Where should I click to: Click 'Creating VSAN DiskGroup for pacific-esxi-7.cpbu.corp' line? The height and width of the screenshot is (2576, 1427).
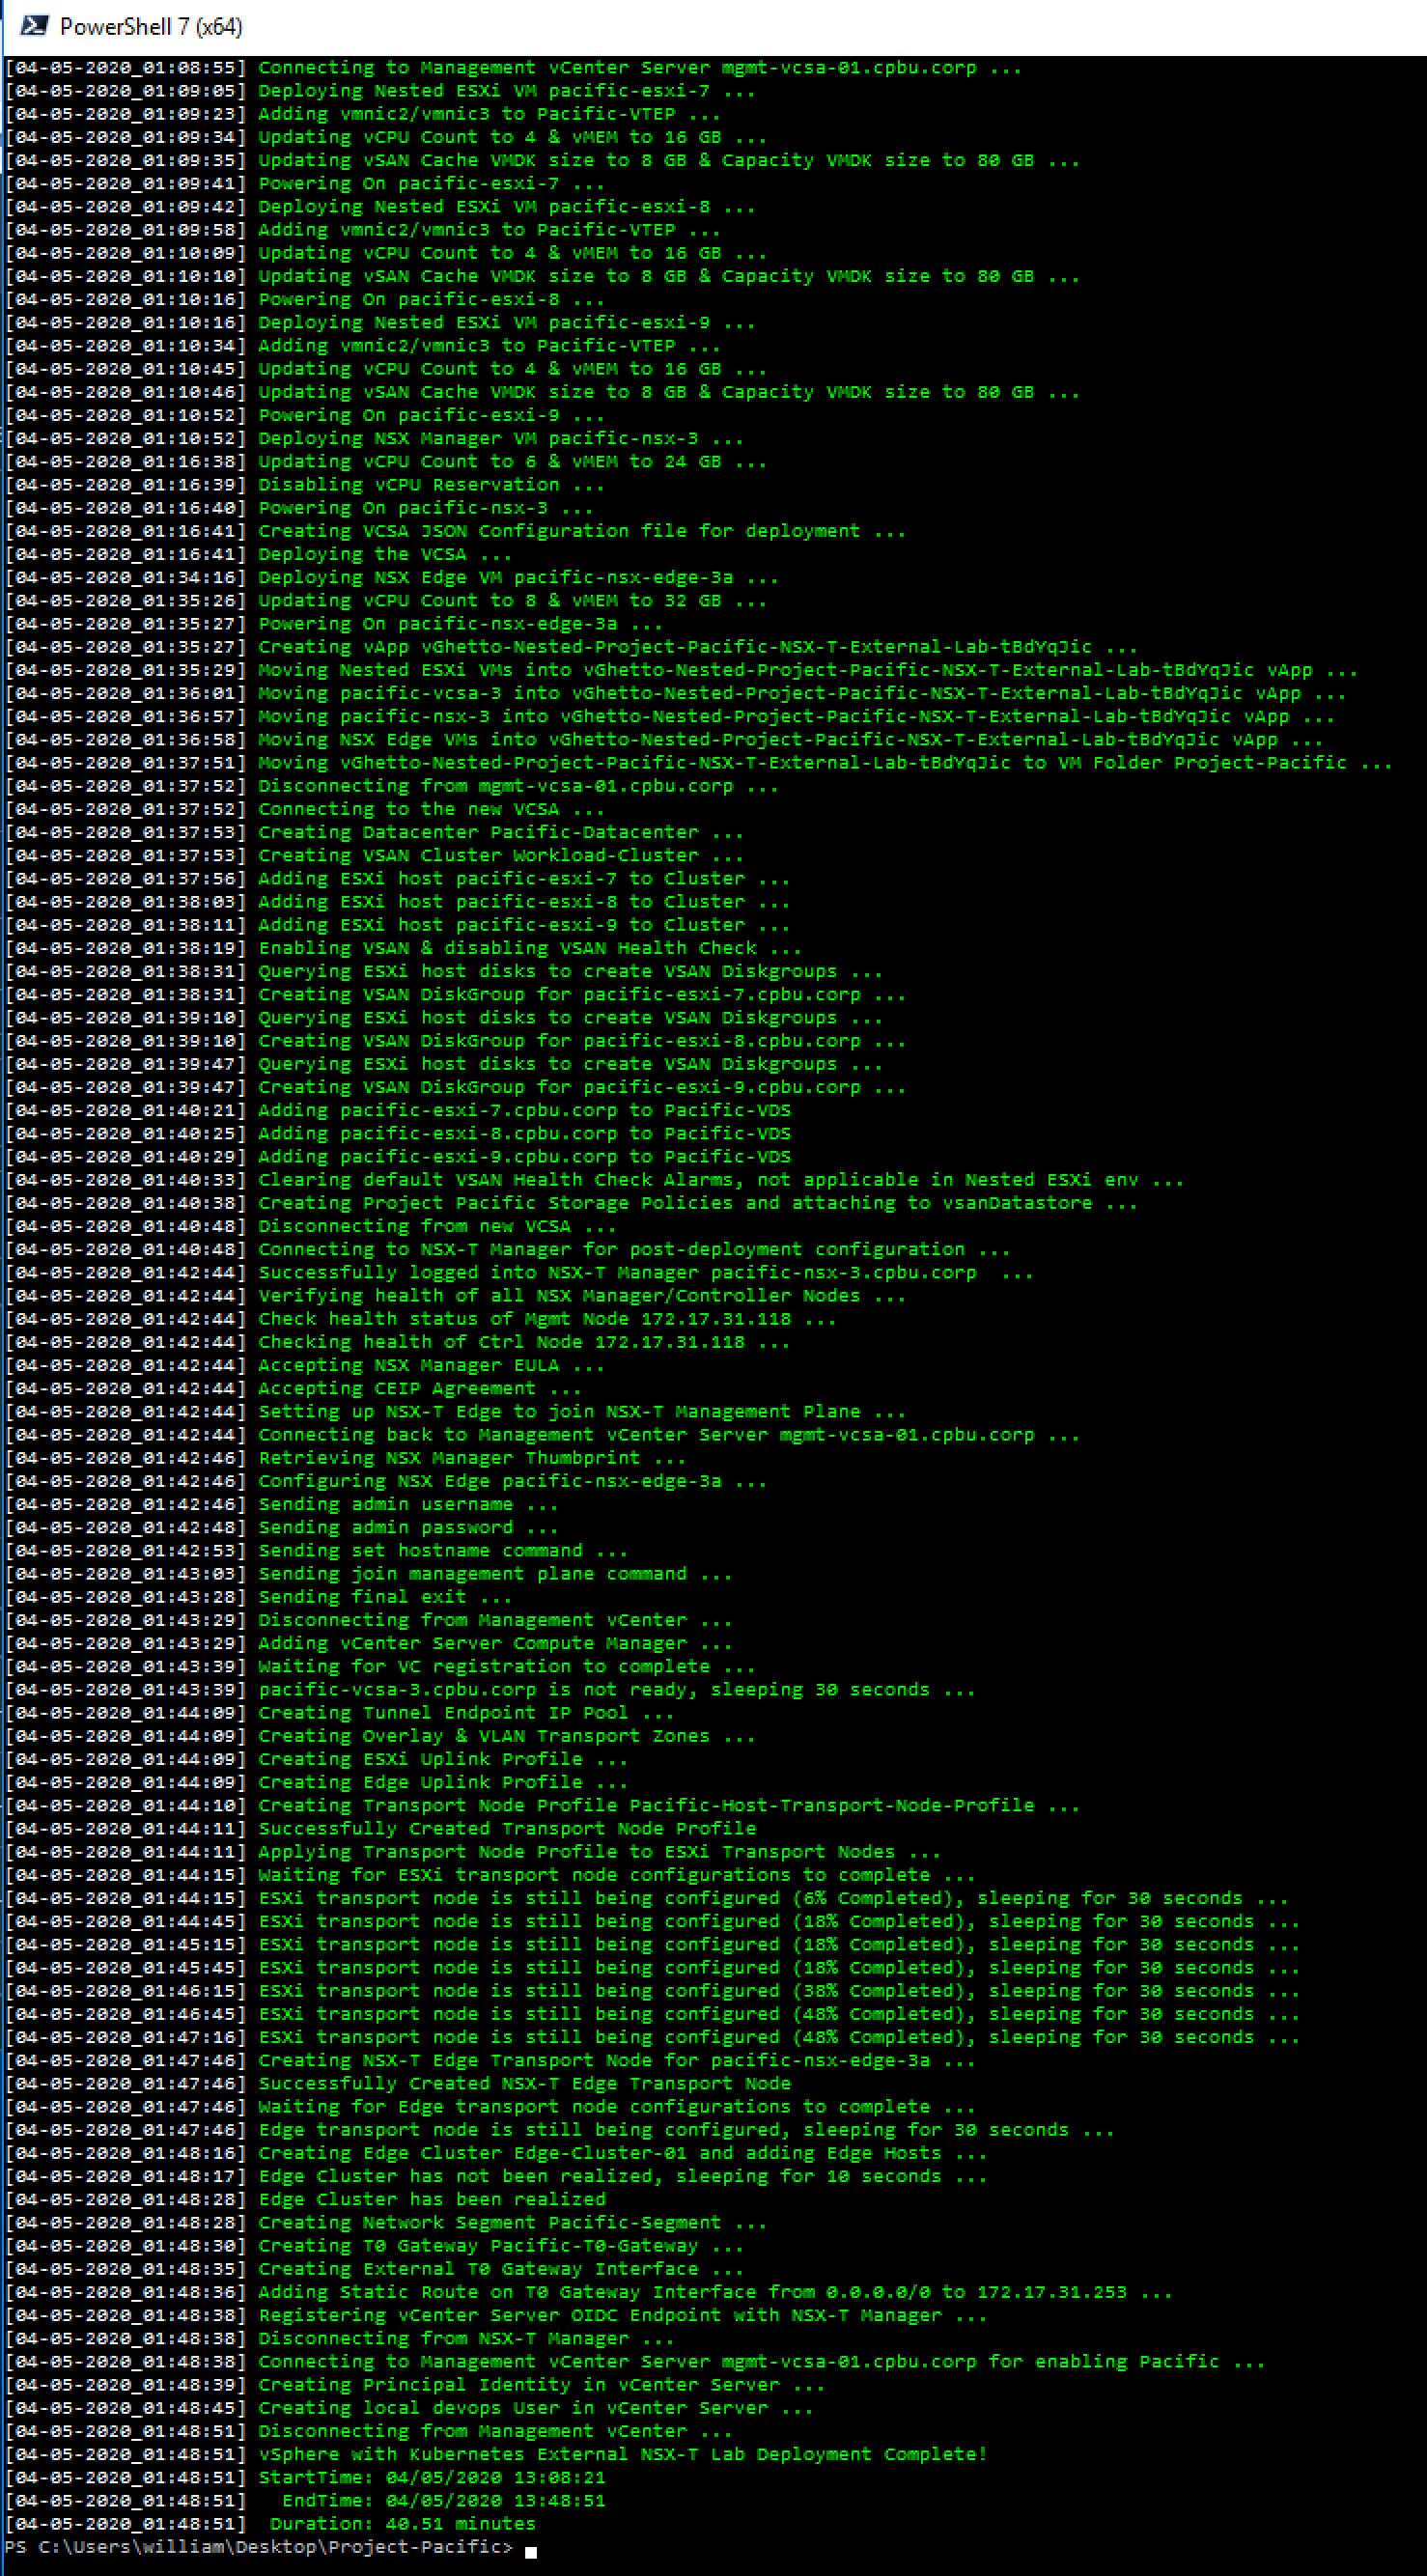455,995
